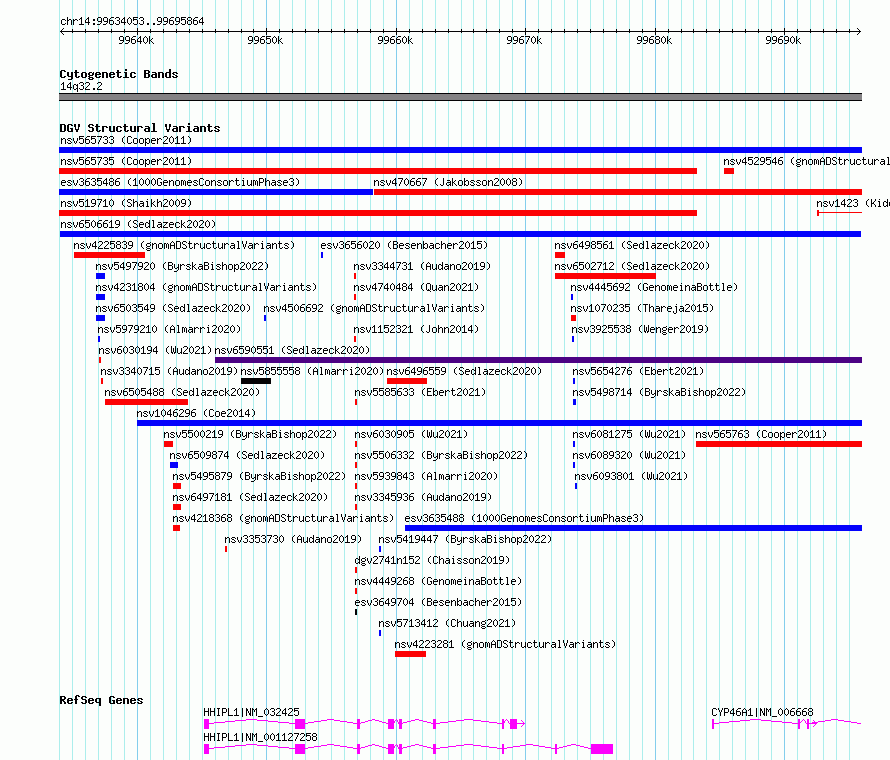
Task: Select nsv1070235 (Thareja2015) label
Action: point(642,308)
